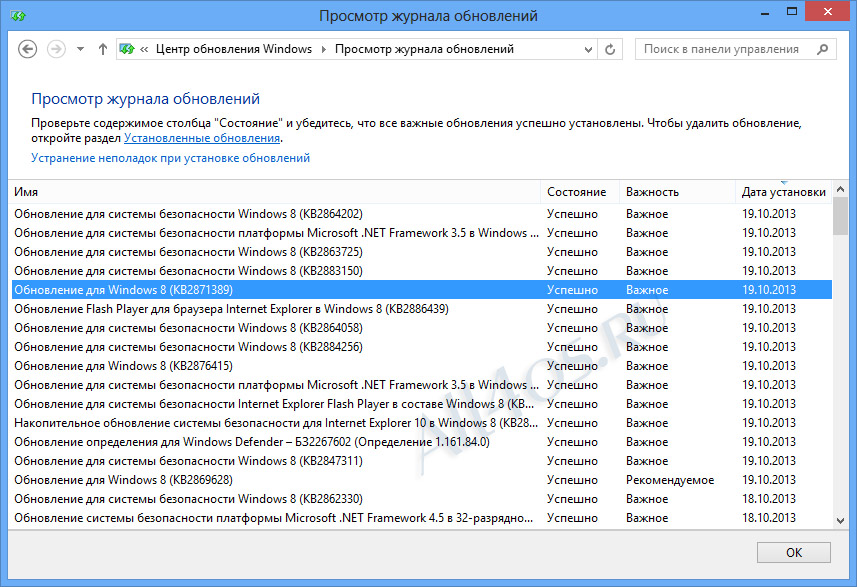Image resolution: width=857 pixels, height=587 pixels.
Task: Sort by the 'Дата установки' column header
Action: [x=783, y=192]
